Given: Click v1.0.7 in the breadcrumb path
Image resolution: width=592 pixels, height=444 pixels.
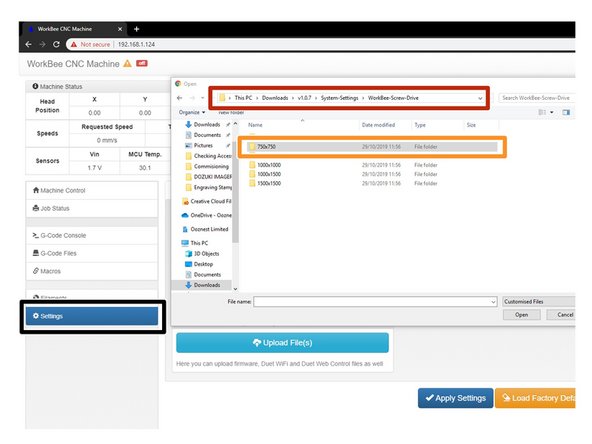Looking at the screenshot, I should (304, 98).
